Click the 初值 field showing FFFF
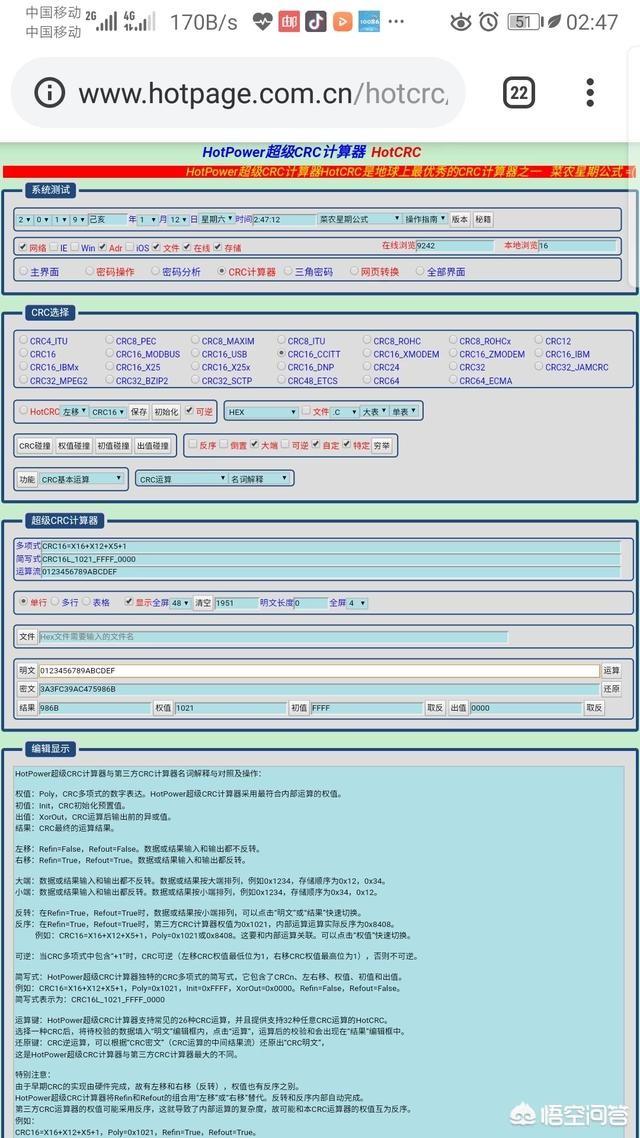Image resolution: width=640 pixels, height=1138 pixels. (366, 708)
